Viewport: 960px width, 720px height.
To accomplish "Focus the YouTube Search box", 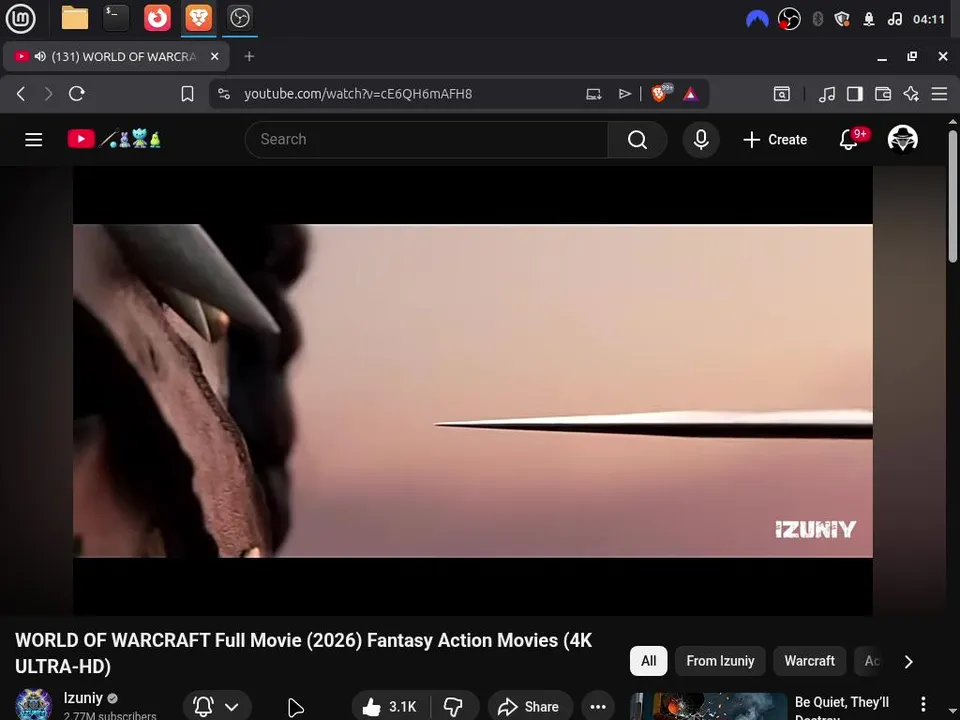I will 426,140.
